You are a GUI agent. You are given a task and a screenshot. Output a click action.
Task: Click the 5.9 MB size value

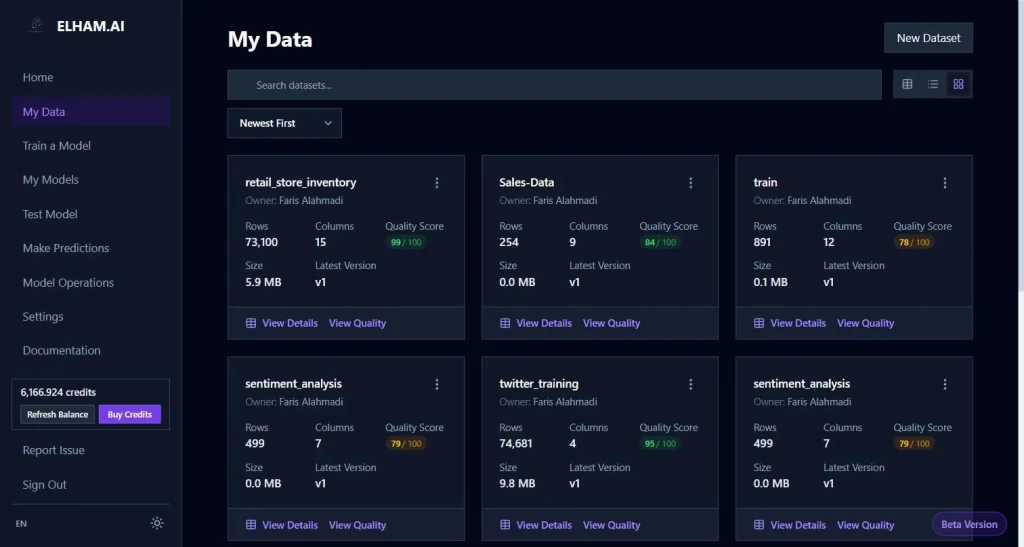click(x=263, y=283)
